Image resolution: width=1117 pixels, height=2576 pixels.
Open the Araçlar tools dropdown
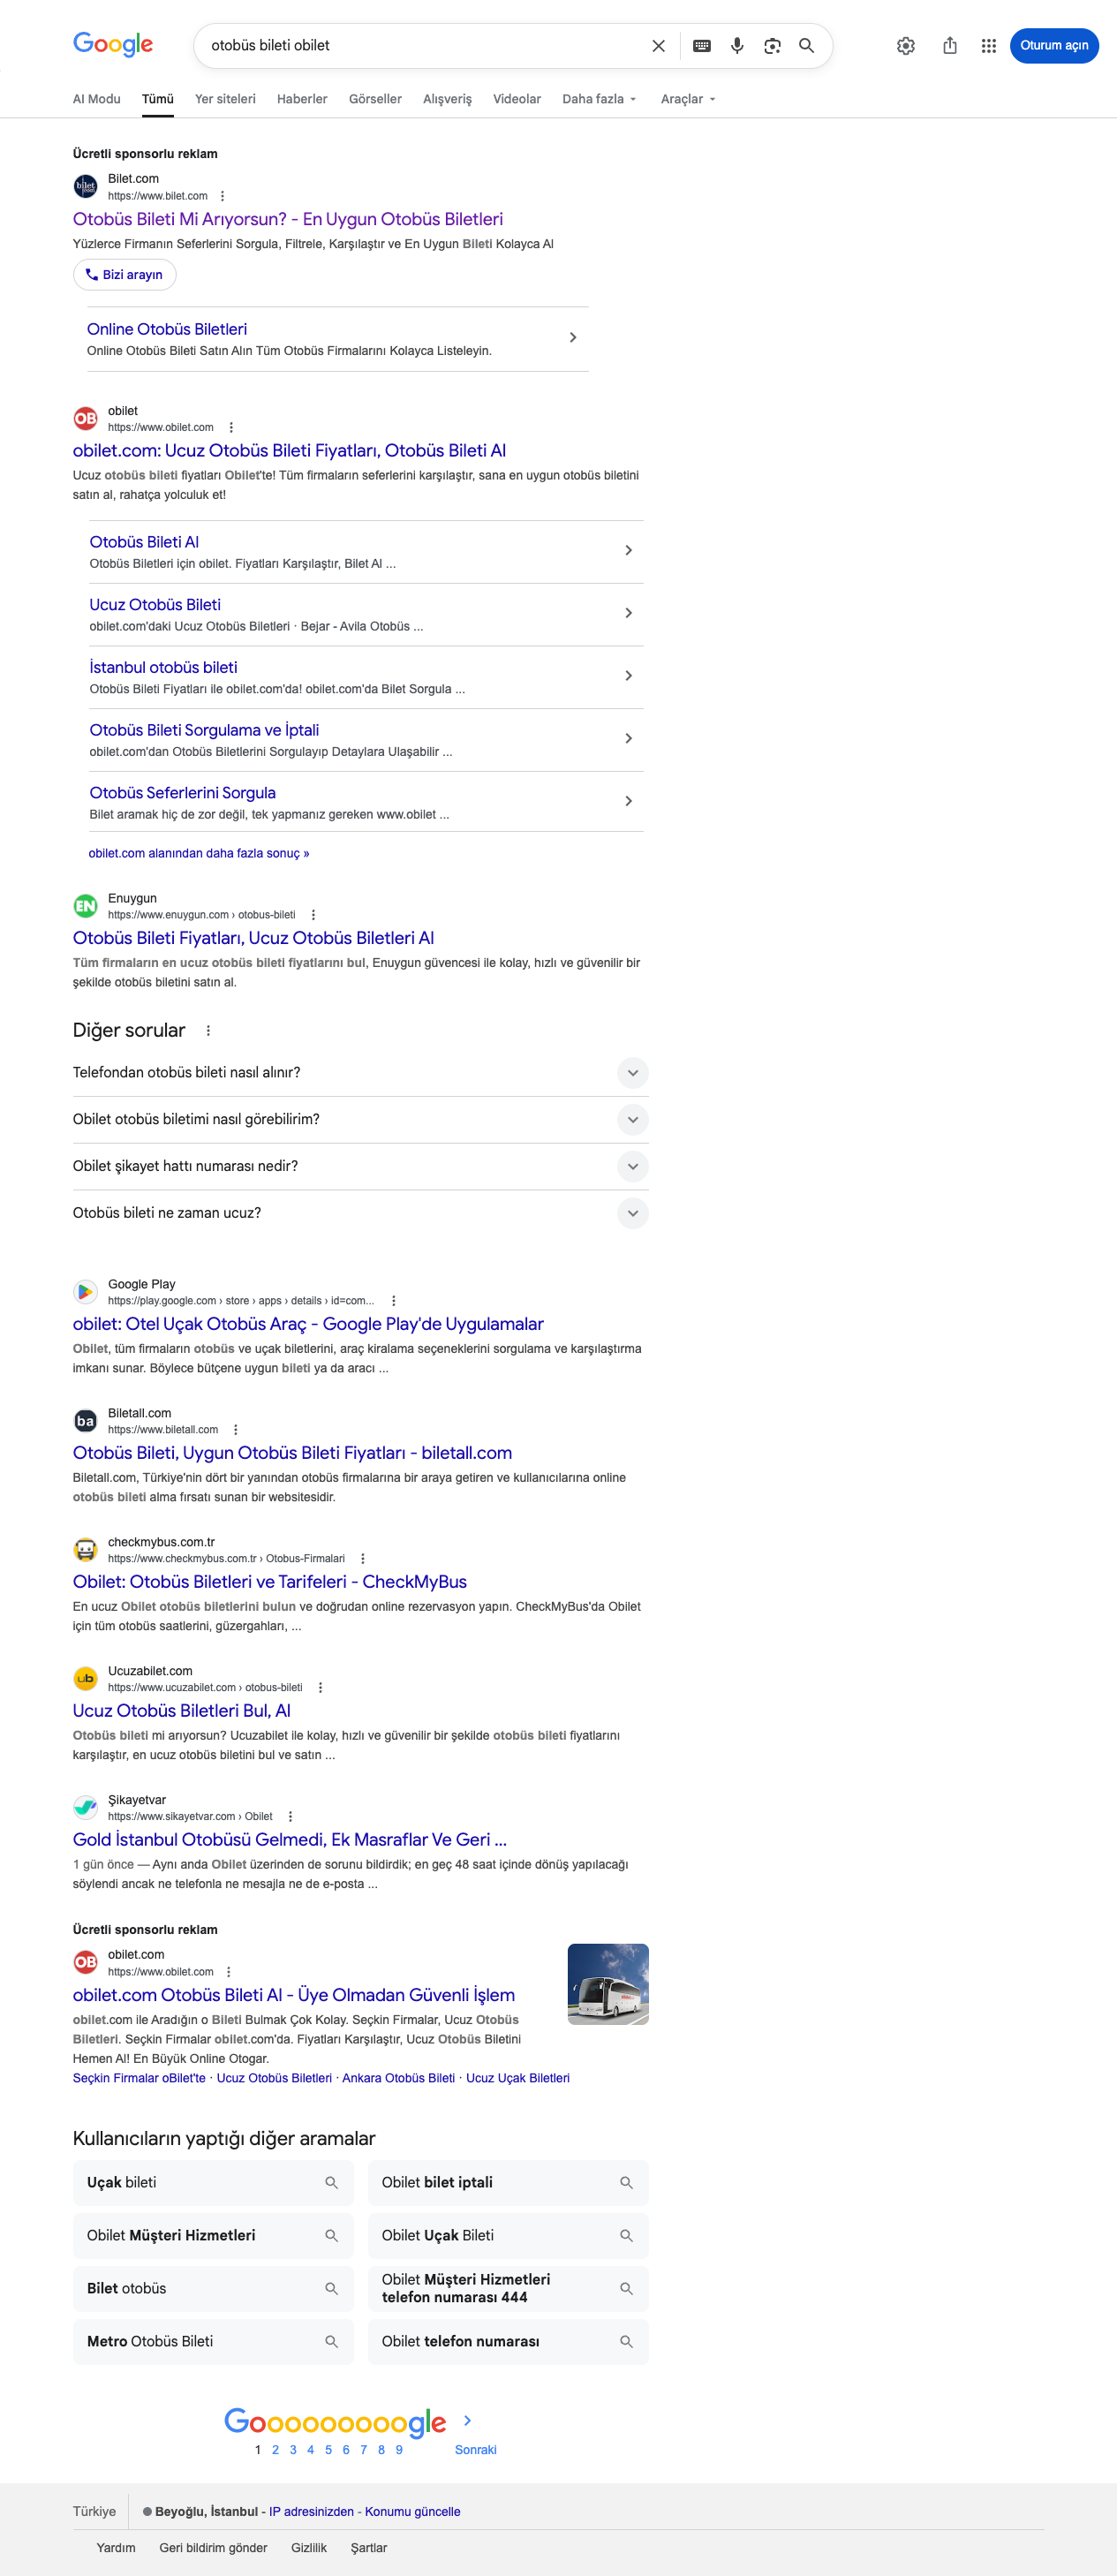point(688,99)
